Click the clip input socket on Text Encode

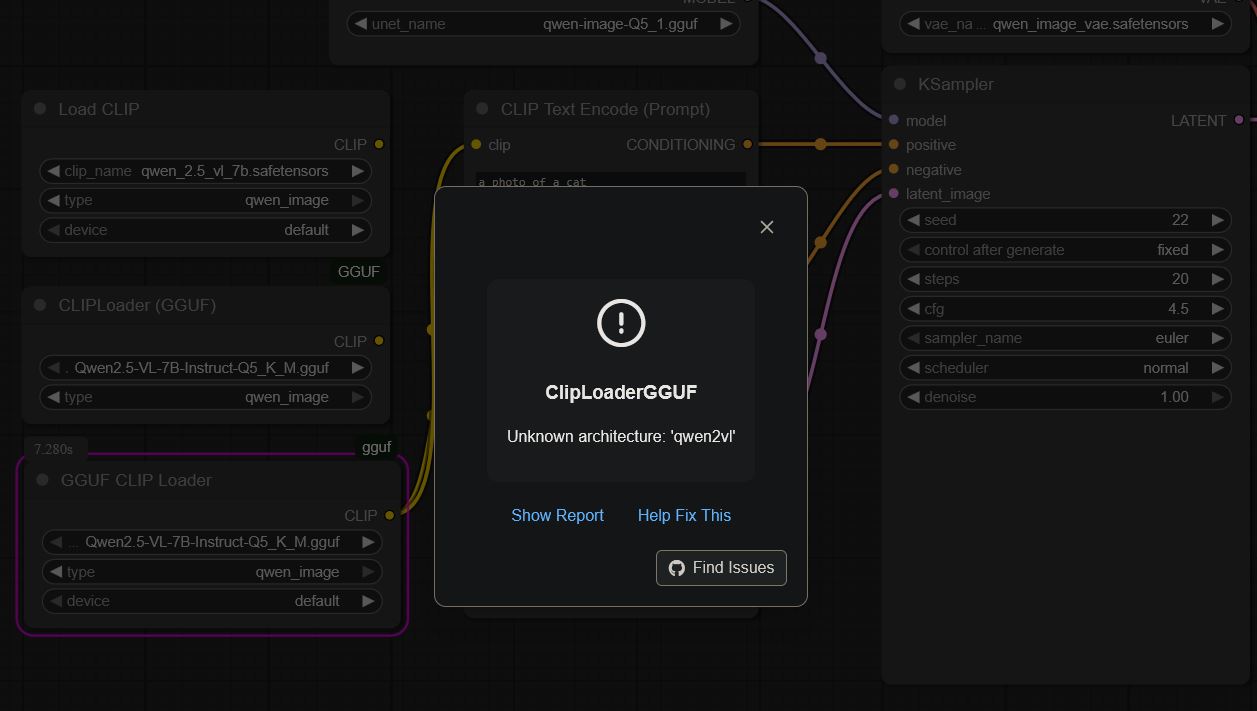click(476, 145)
